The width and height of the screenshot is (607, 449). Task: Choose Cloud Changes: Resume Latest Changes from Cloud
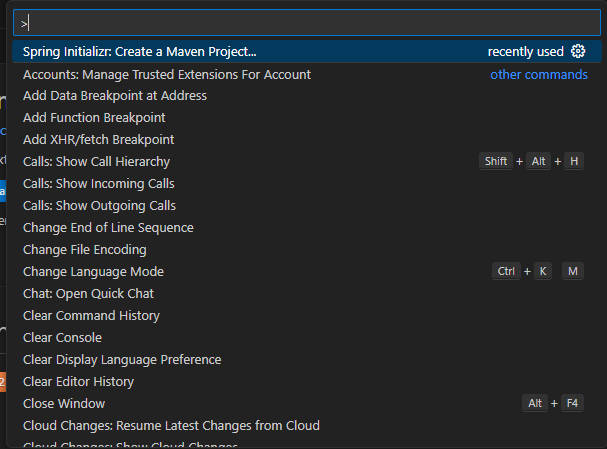coord(307,426)
